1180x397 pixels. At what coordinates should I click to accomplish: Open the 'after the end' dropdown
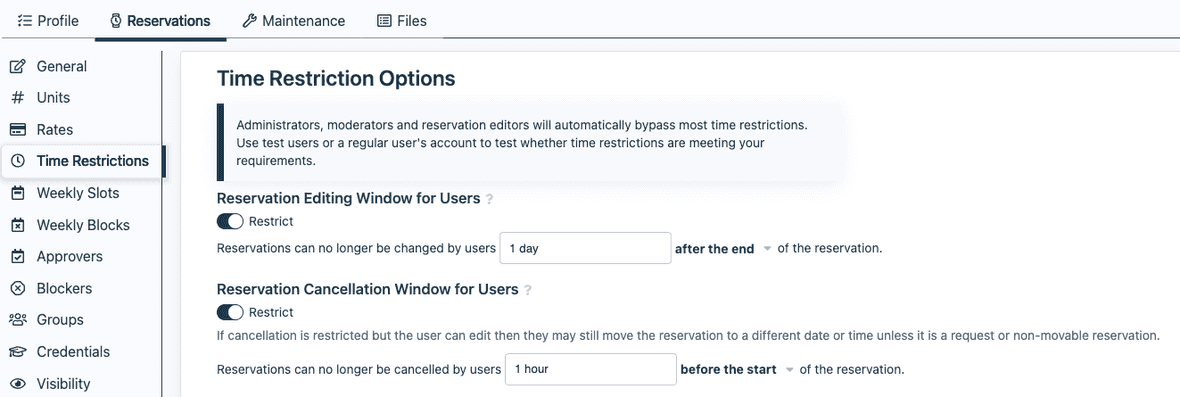point(723,249)
